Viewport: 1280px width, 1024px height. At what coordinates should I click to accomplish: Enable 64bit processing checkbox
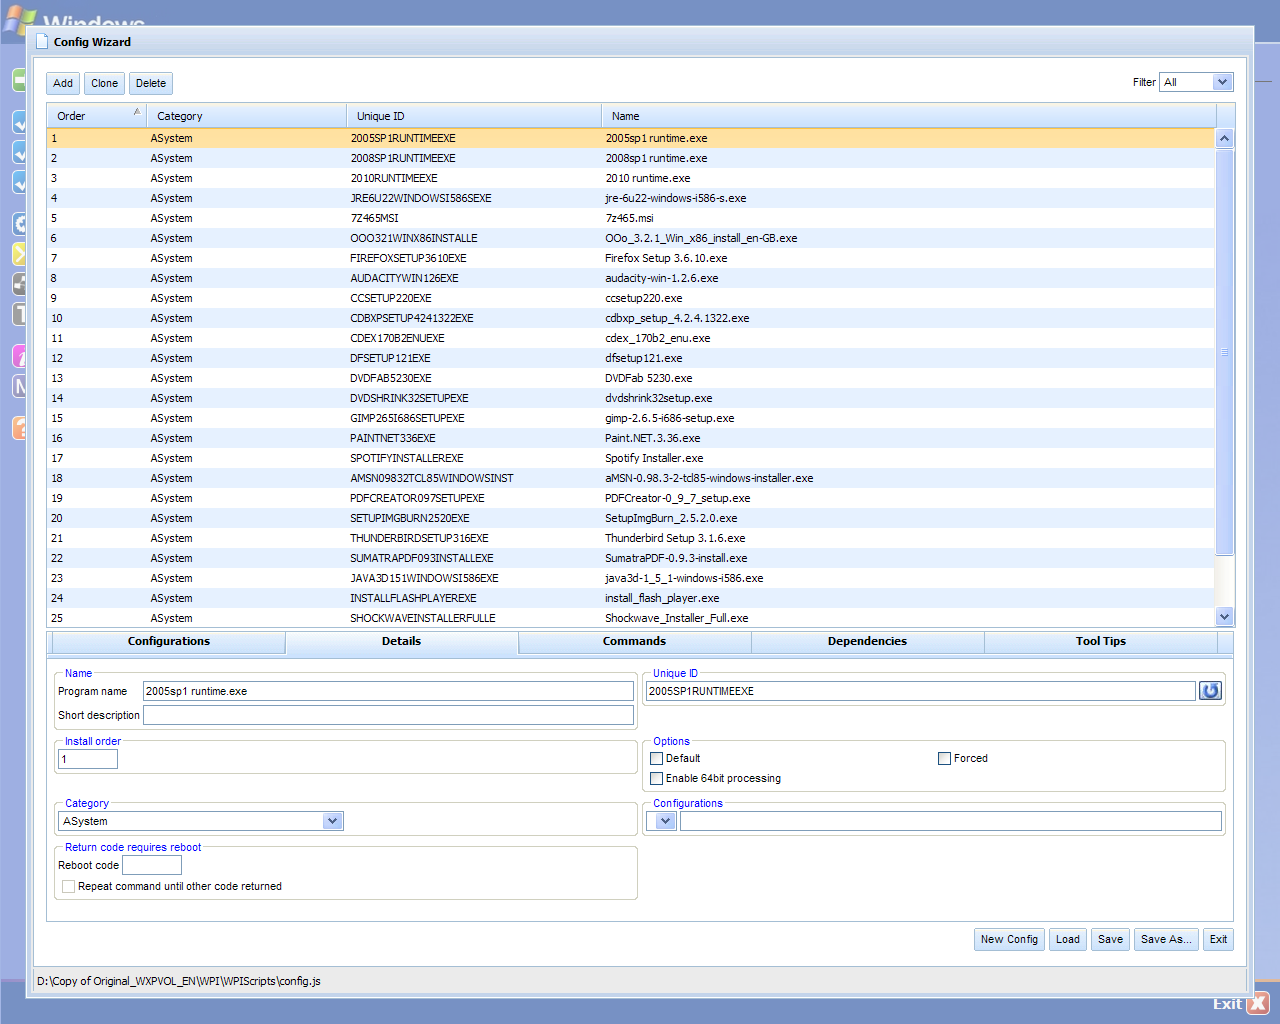[657, 779]
